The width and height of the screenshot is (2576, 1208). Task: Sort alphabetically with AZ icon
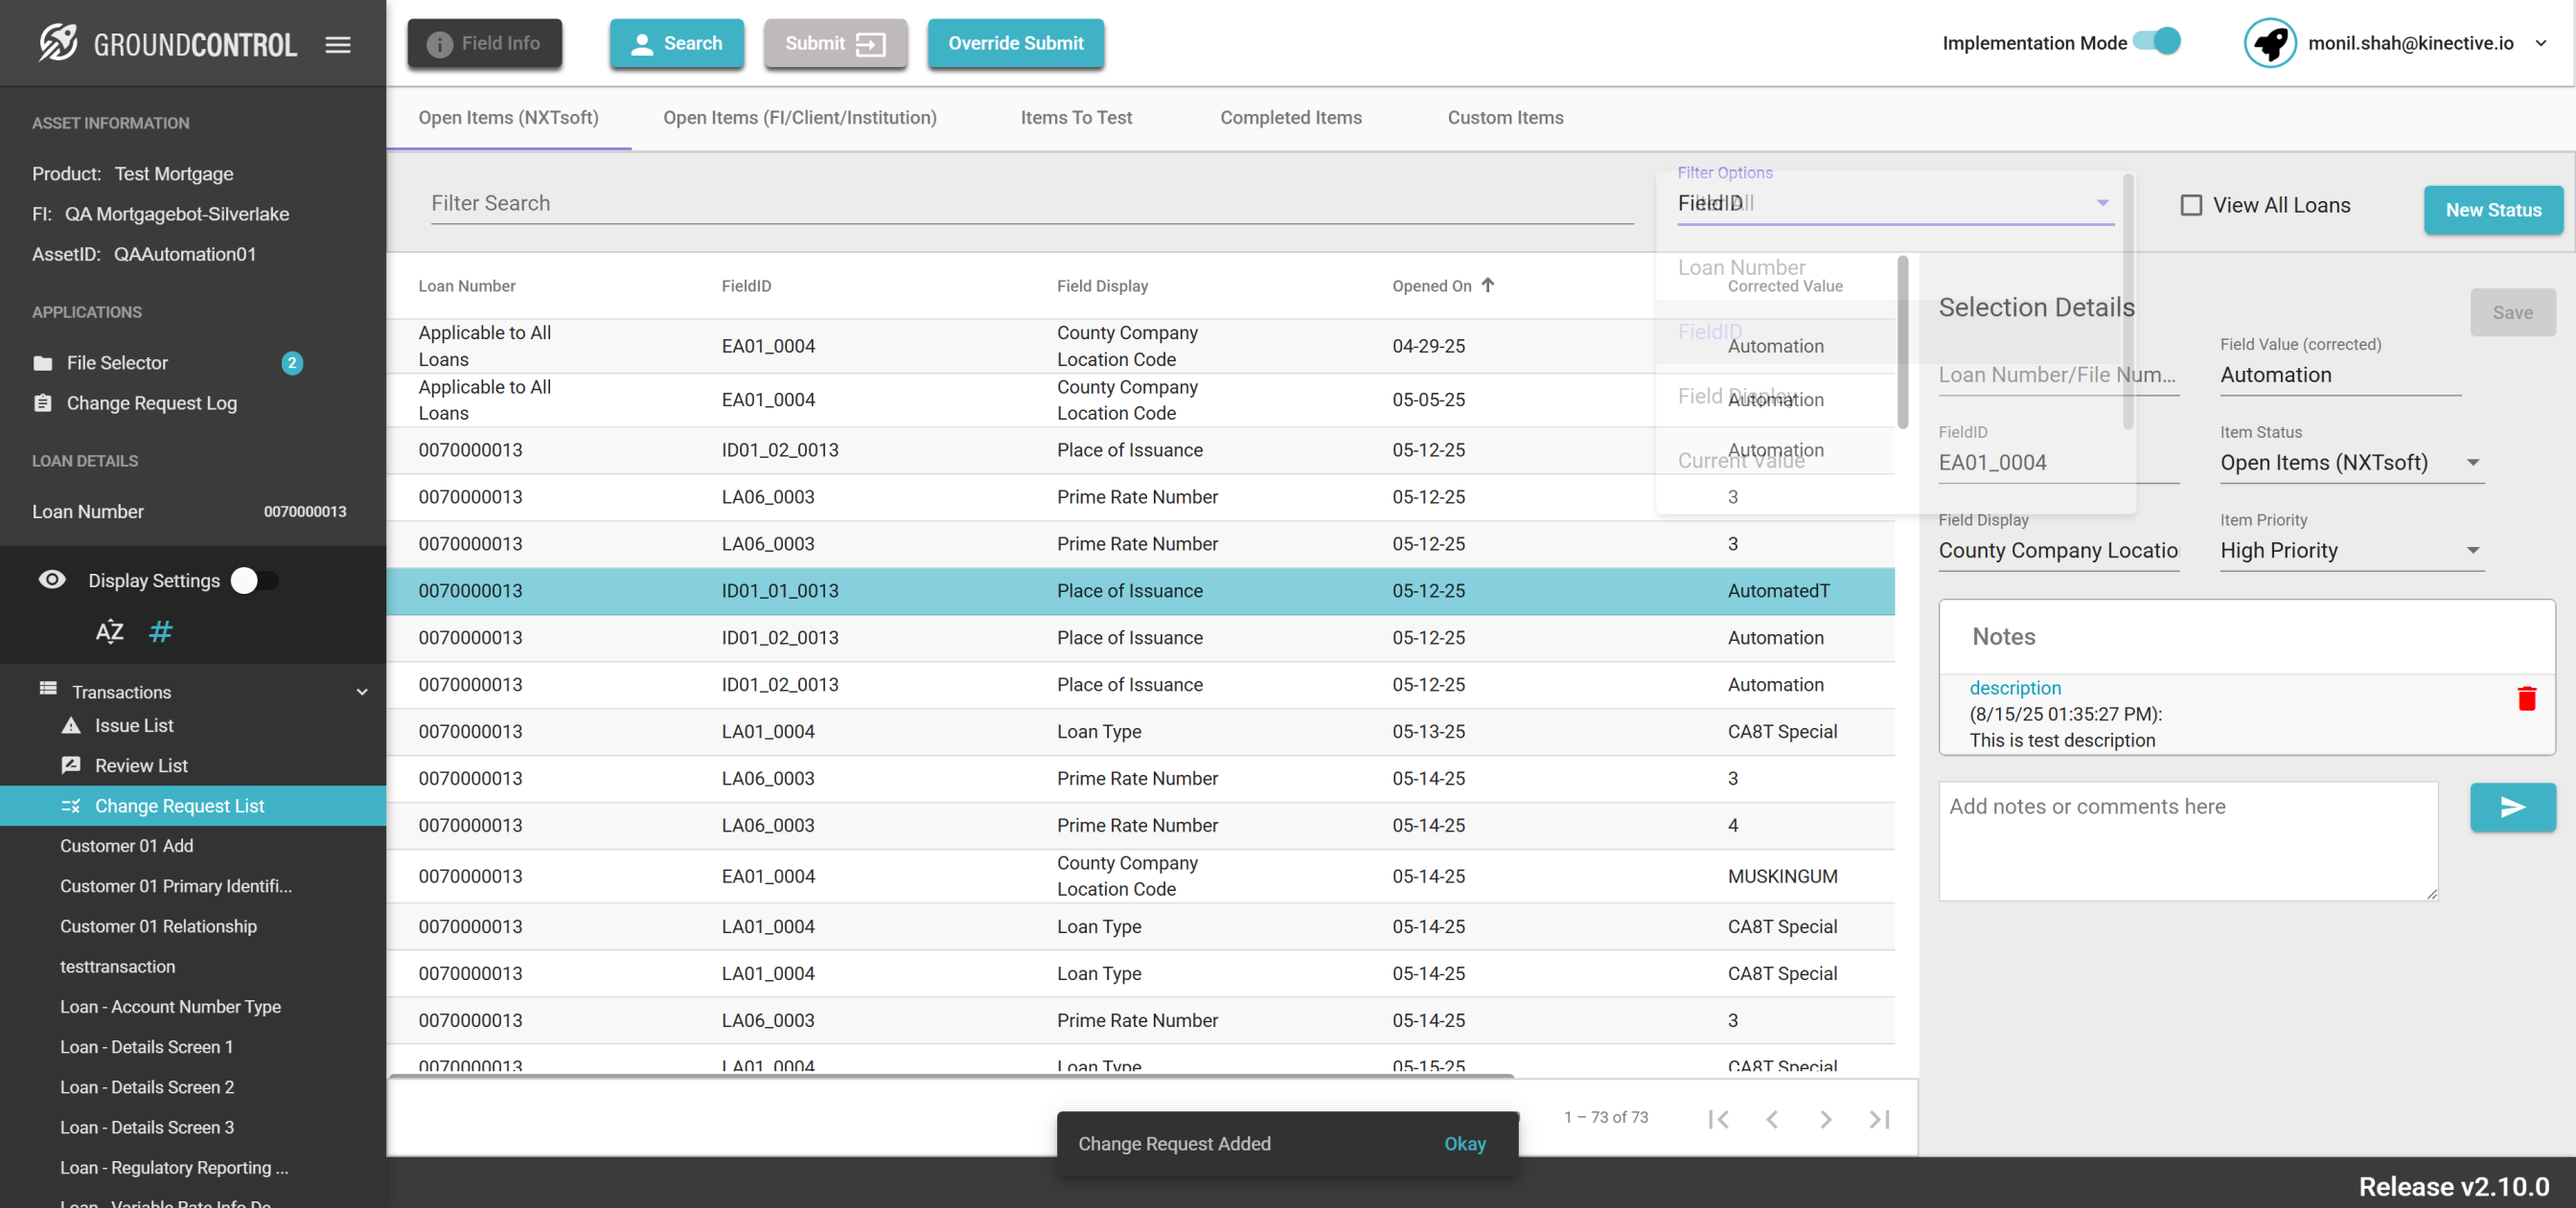pos(109,632)
